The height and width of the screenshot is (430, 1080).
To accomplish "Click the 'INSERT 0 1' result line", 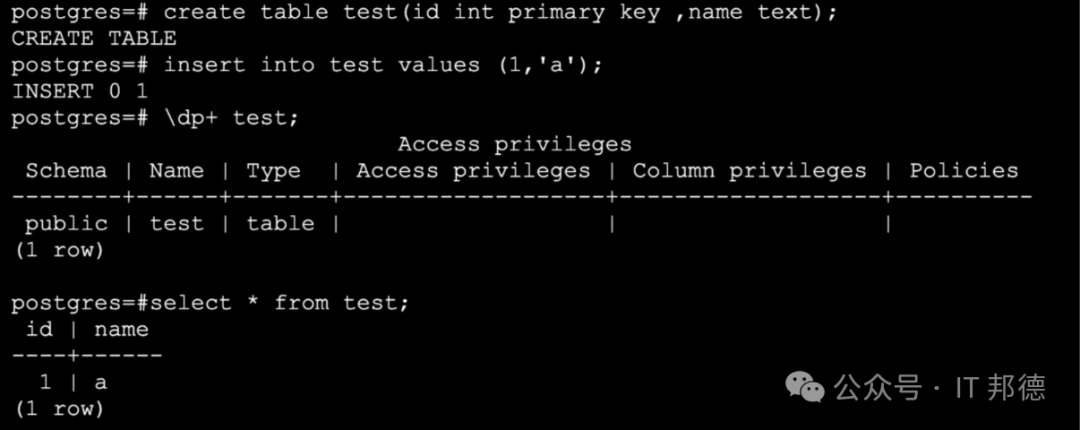I will (80, 92).
